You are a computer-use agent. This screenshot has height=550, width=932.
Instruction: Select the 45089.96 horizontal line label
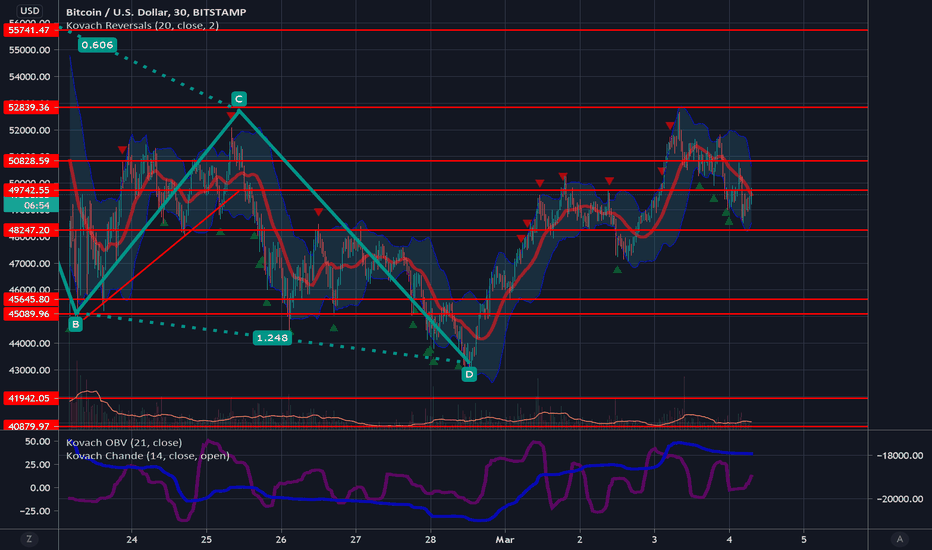click(x=29, y=314)
